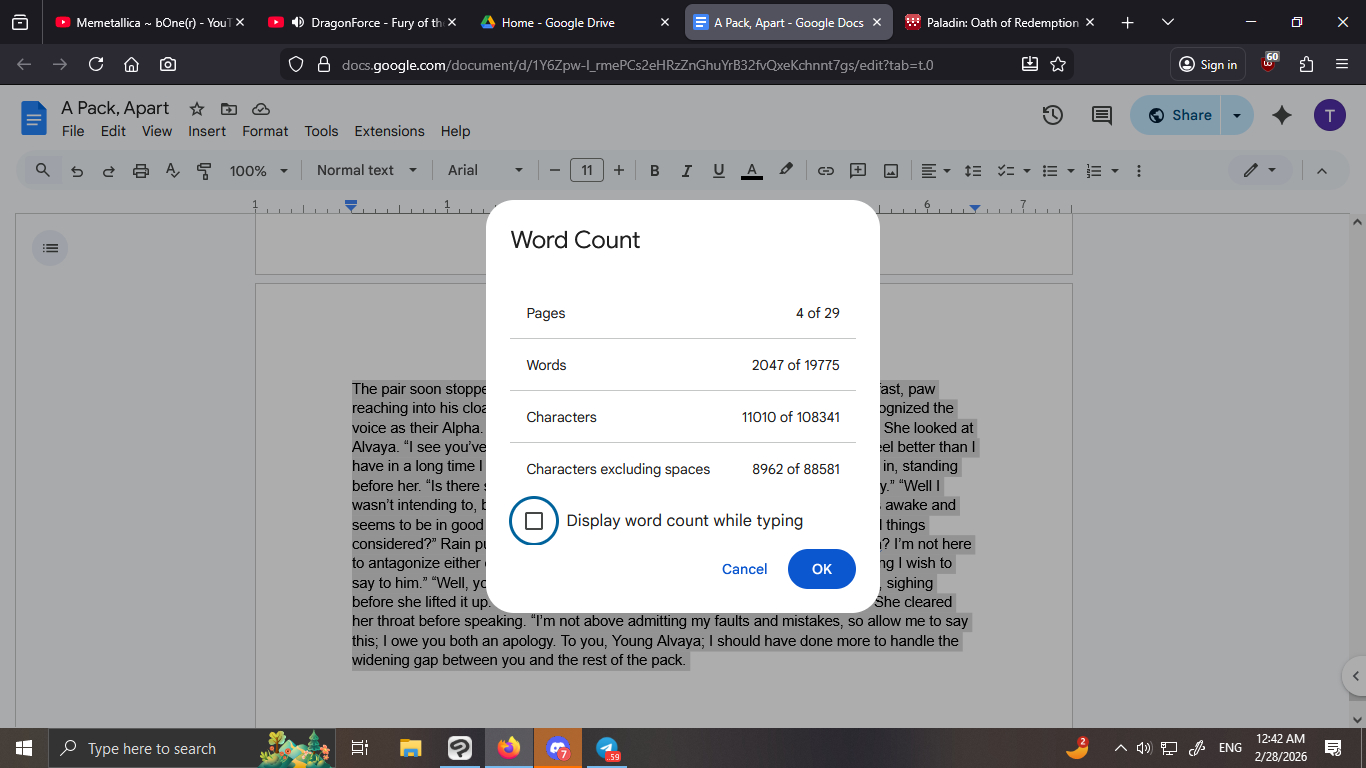
Task: Click the Print icon in toolbar
Action: tap(140, 171)
